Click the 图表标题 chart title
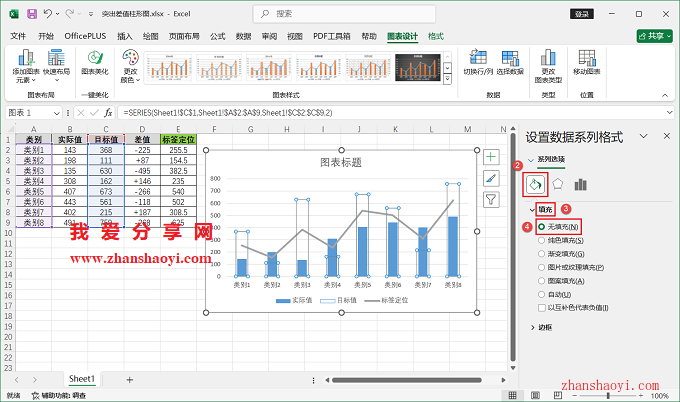Screen dimensions: 680x402 pos(341,162)
